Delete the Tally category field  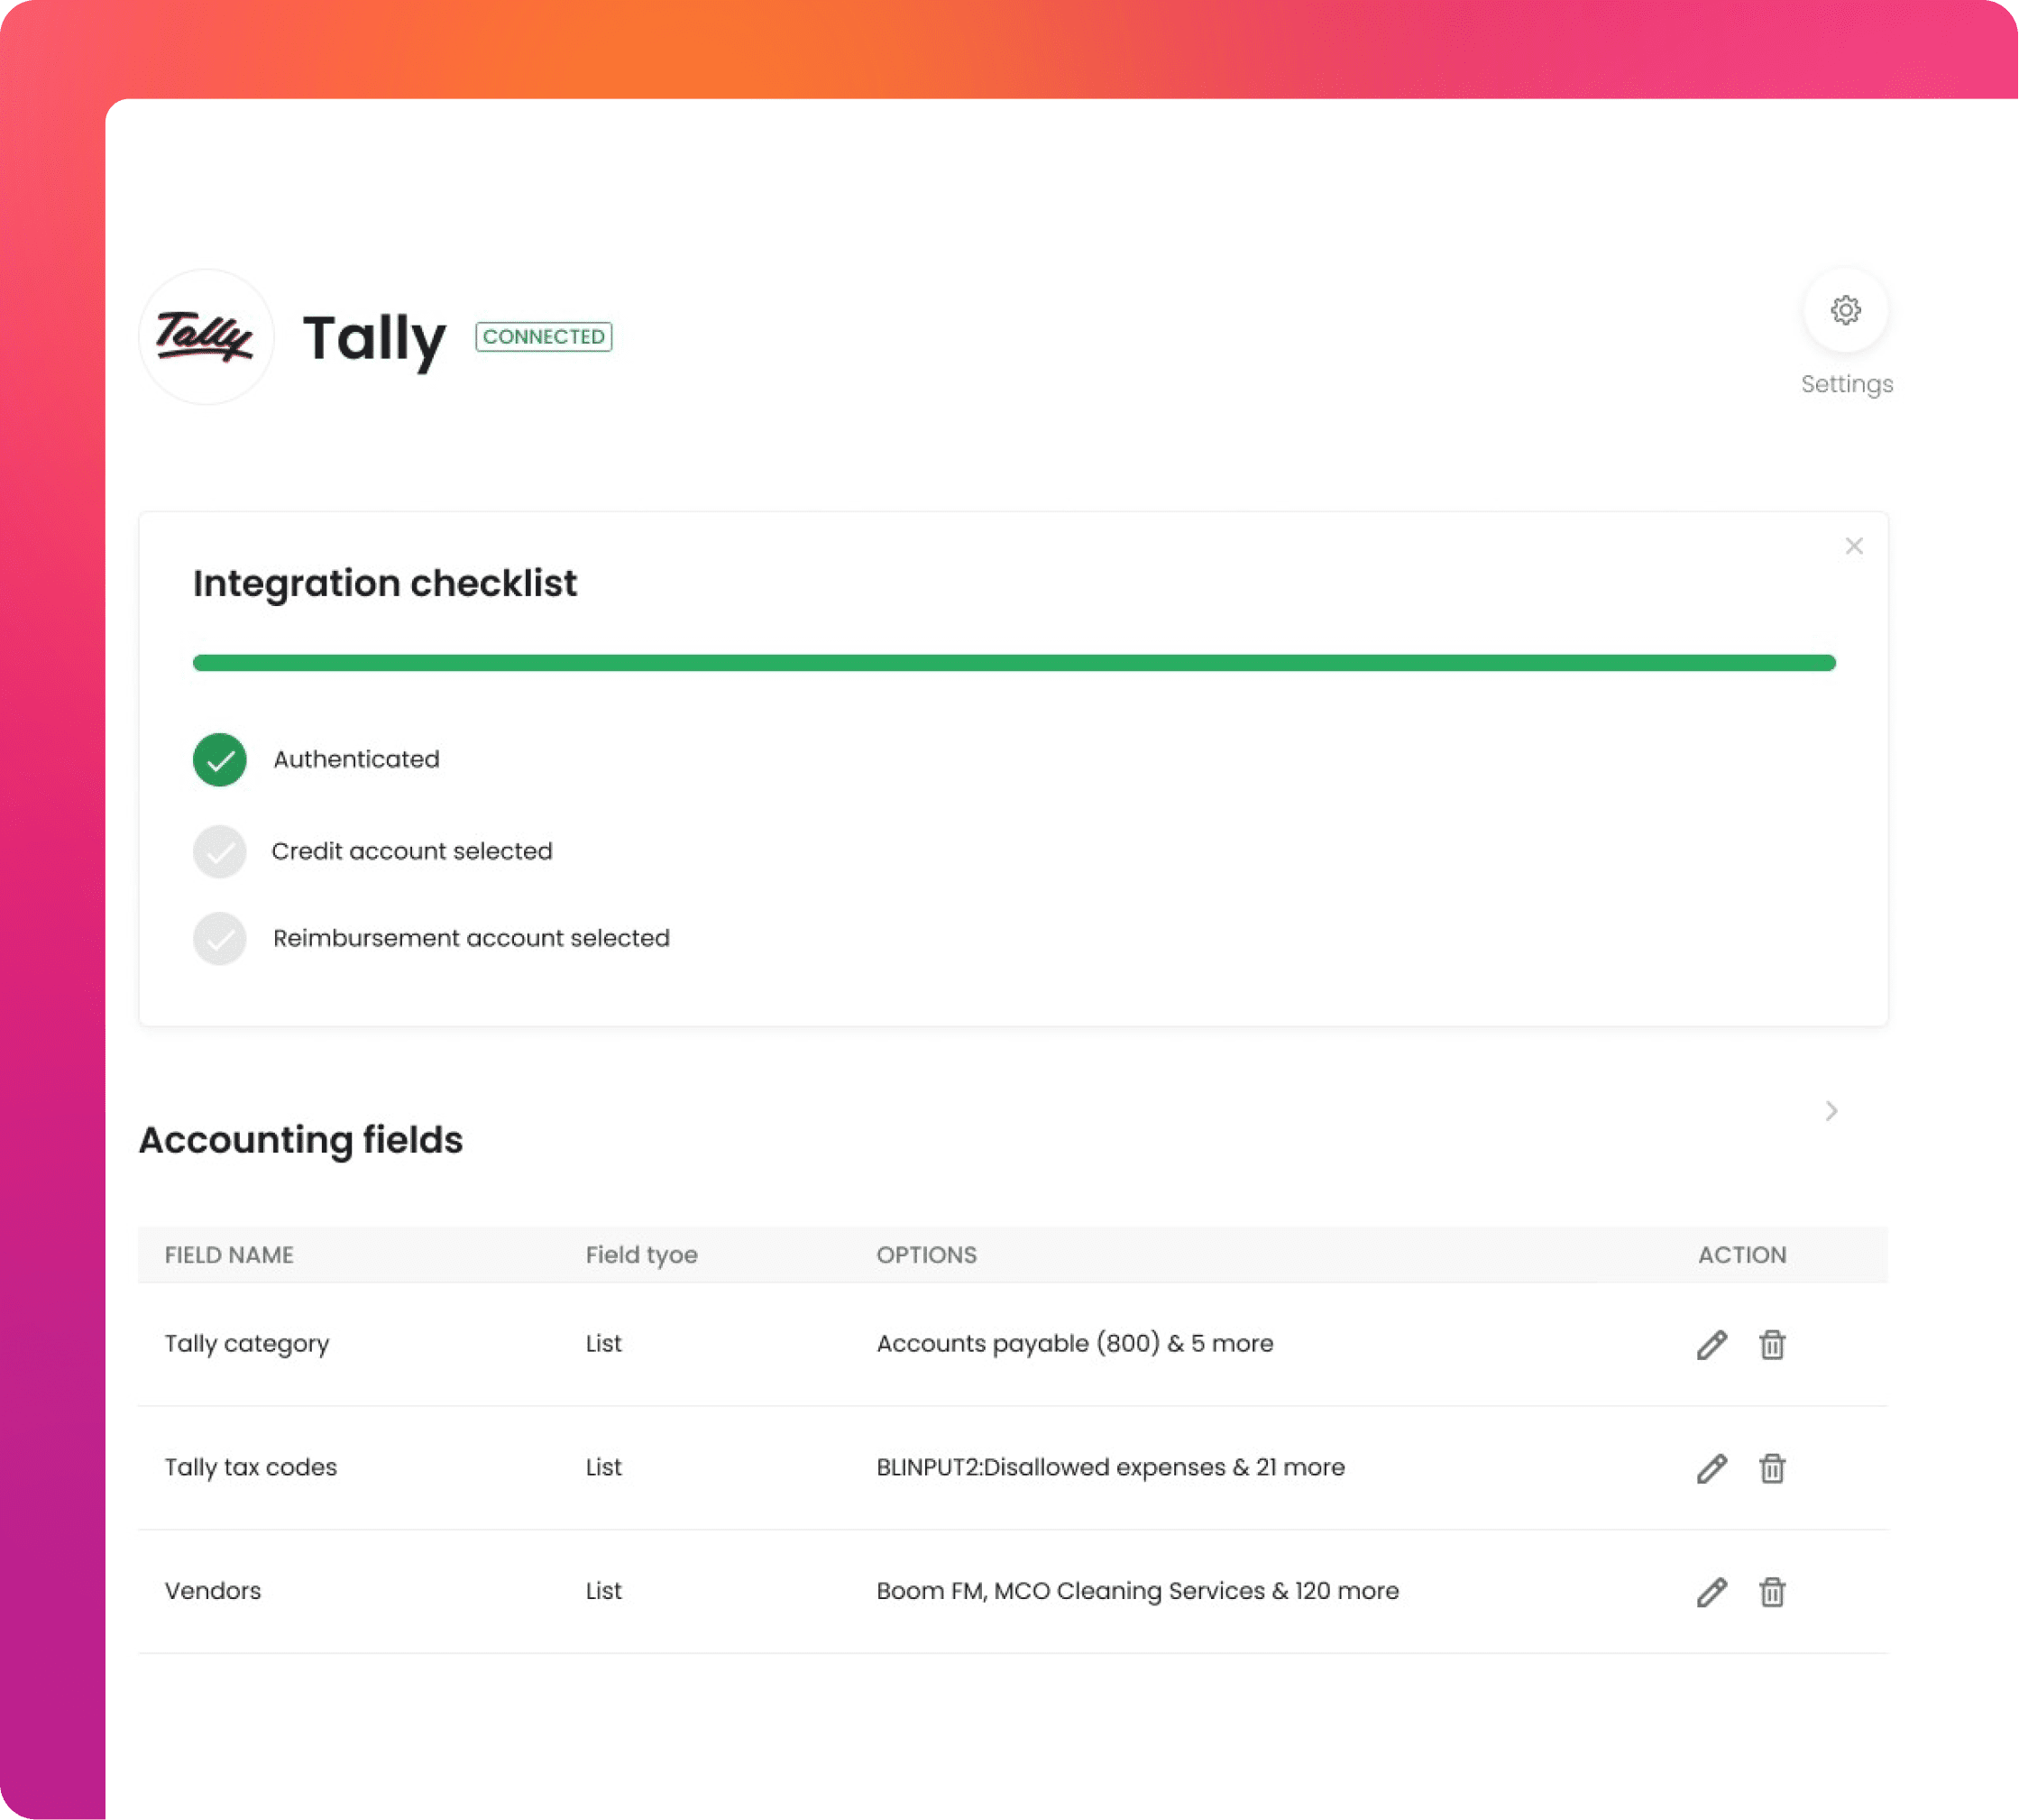click(x=1773, y=1345)
